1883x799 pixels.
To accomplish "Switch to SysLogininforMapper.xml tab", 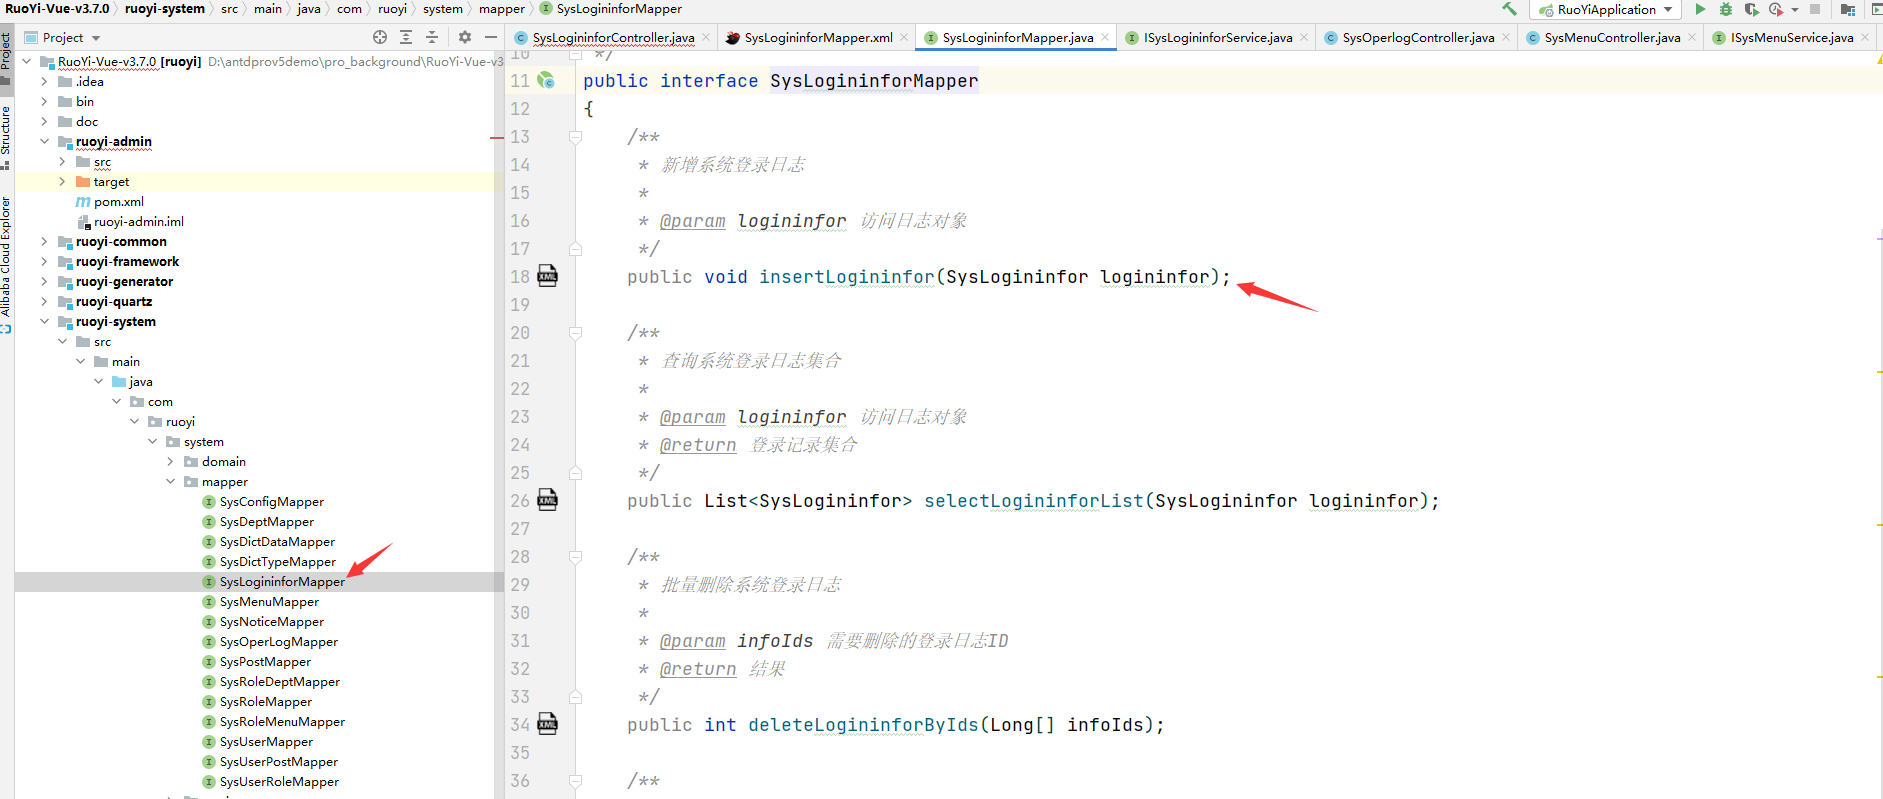I will 818,38.
